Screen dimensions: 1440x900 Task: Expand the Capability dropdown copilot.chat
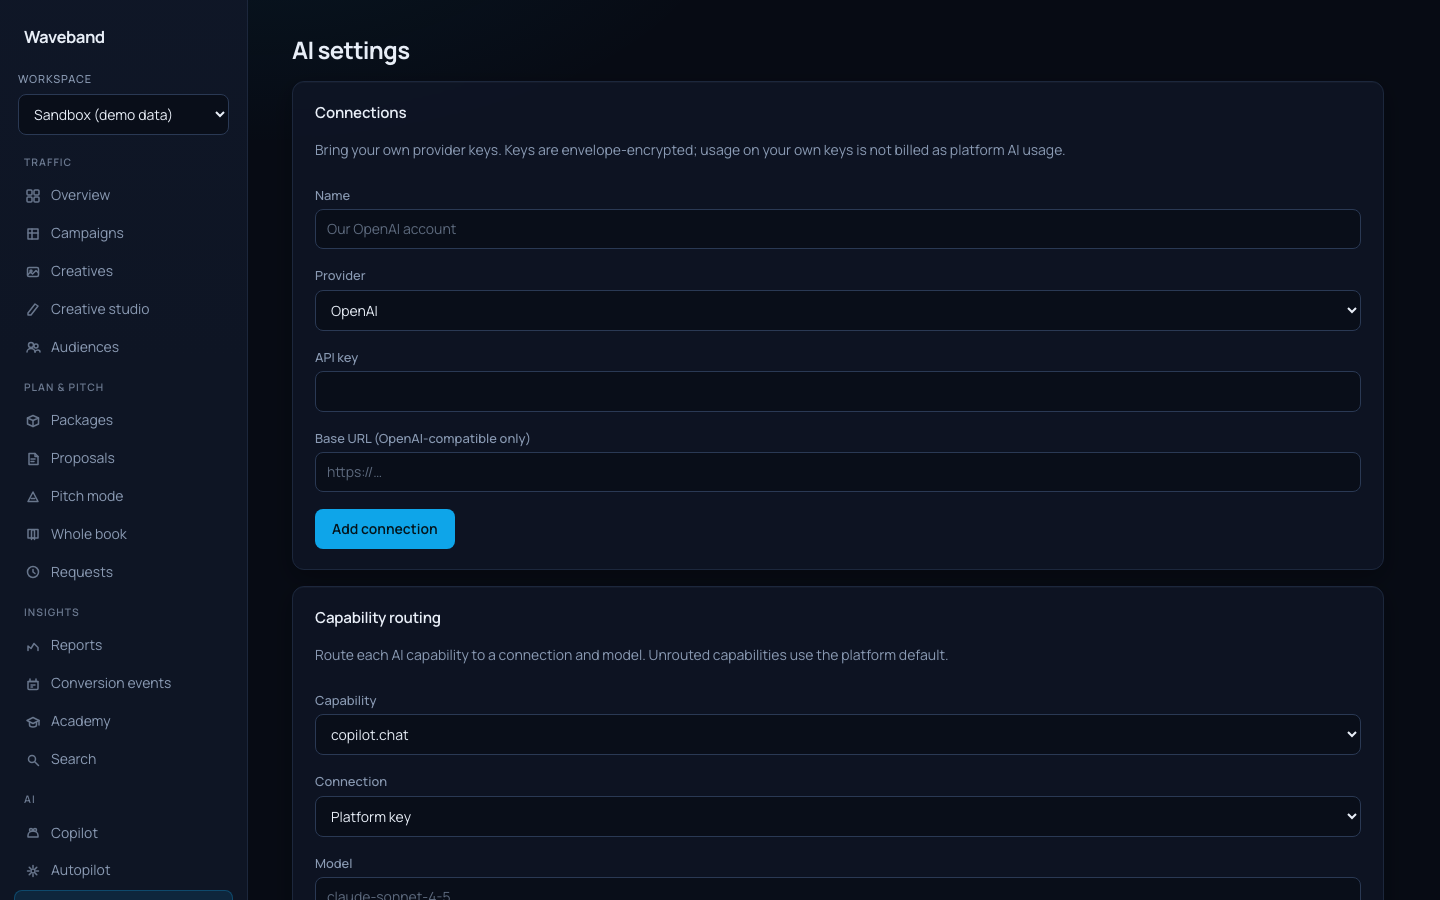coord(837,734)
